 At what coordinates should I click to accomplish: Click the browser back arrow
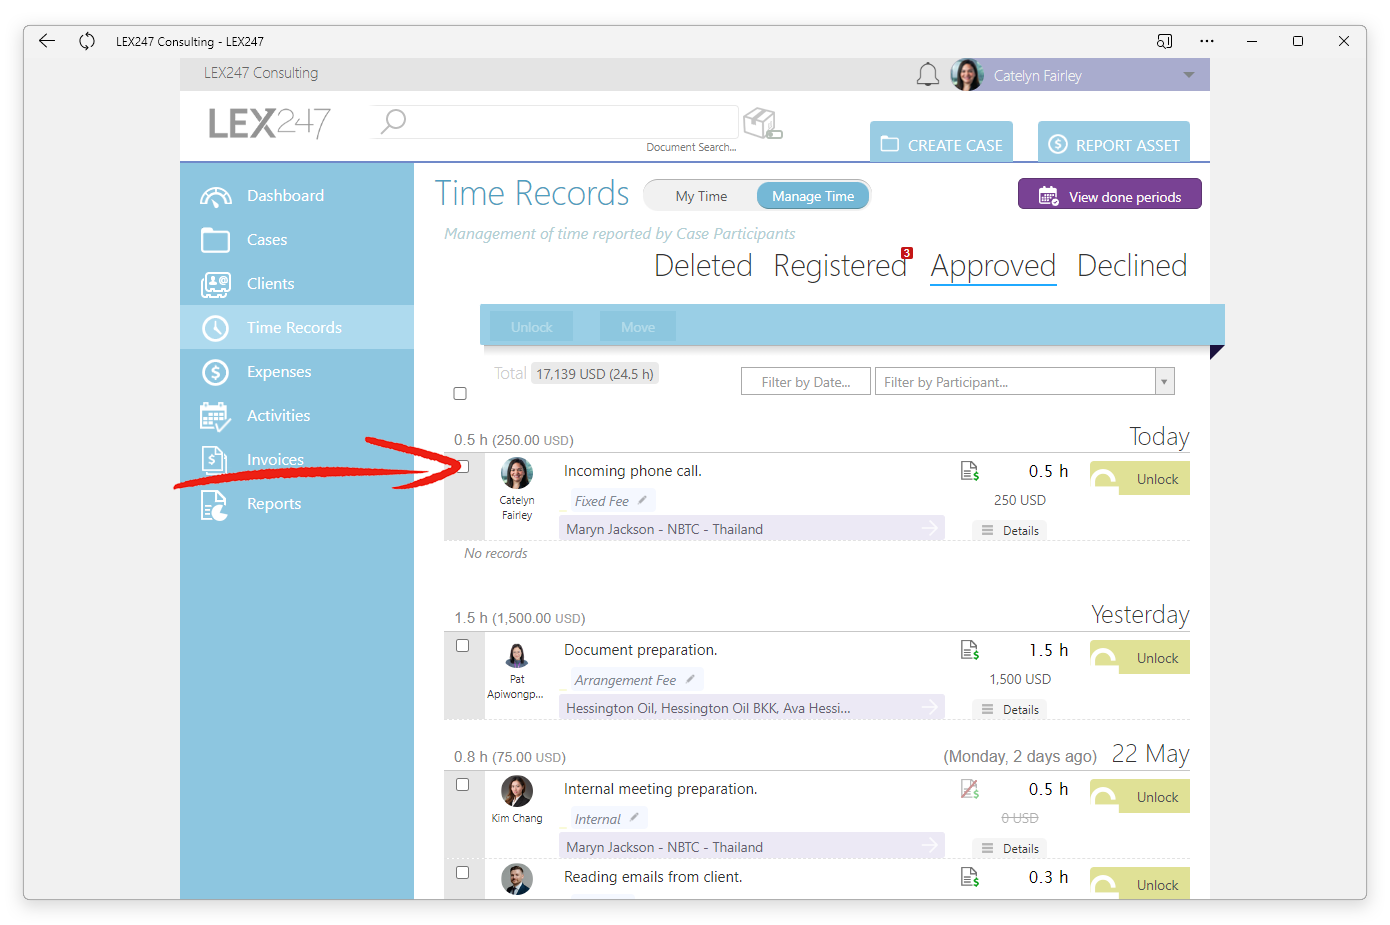47,41
